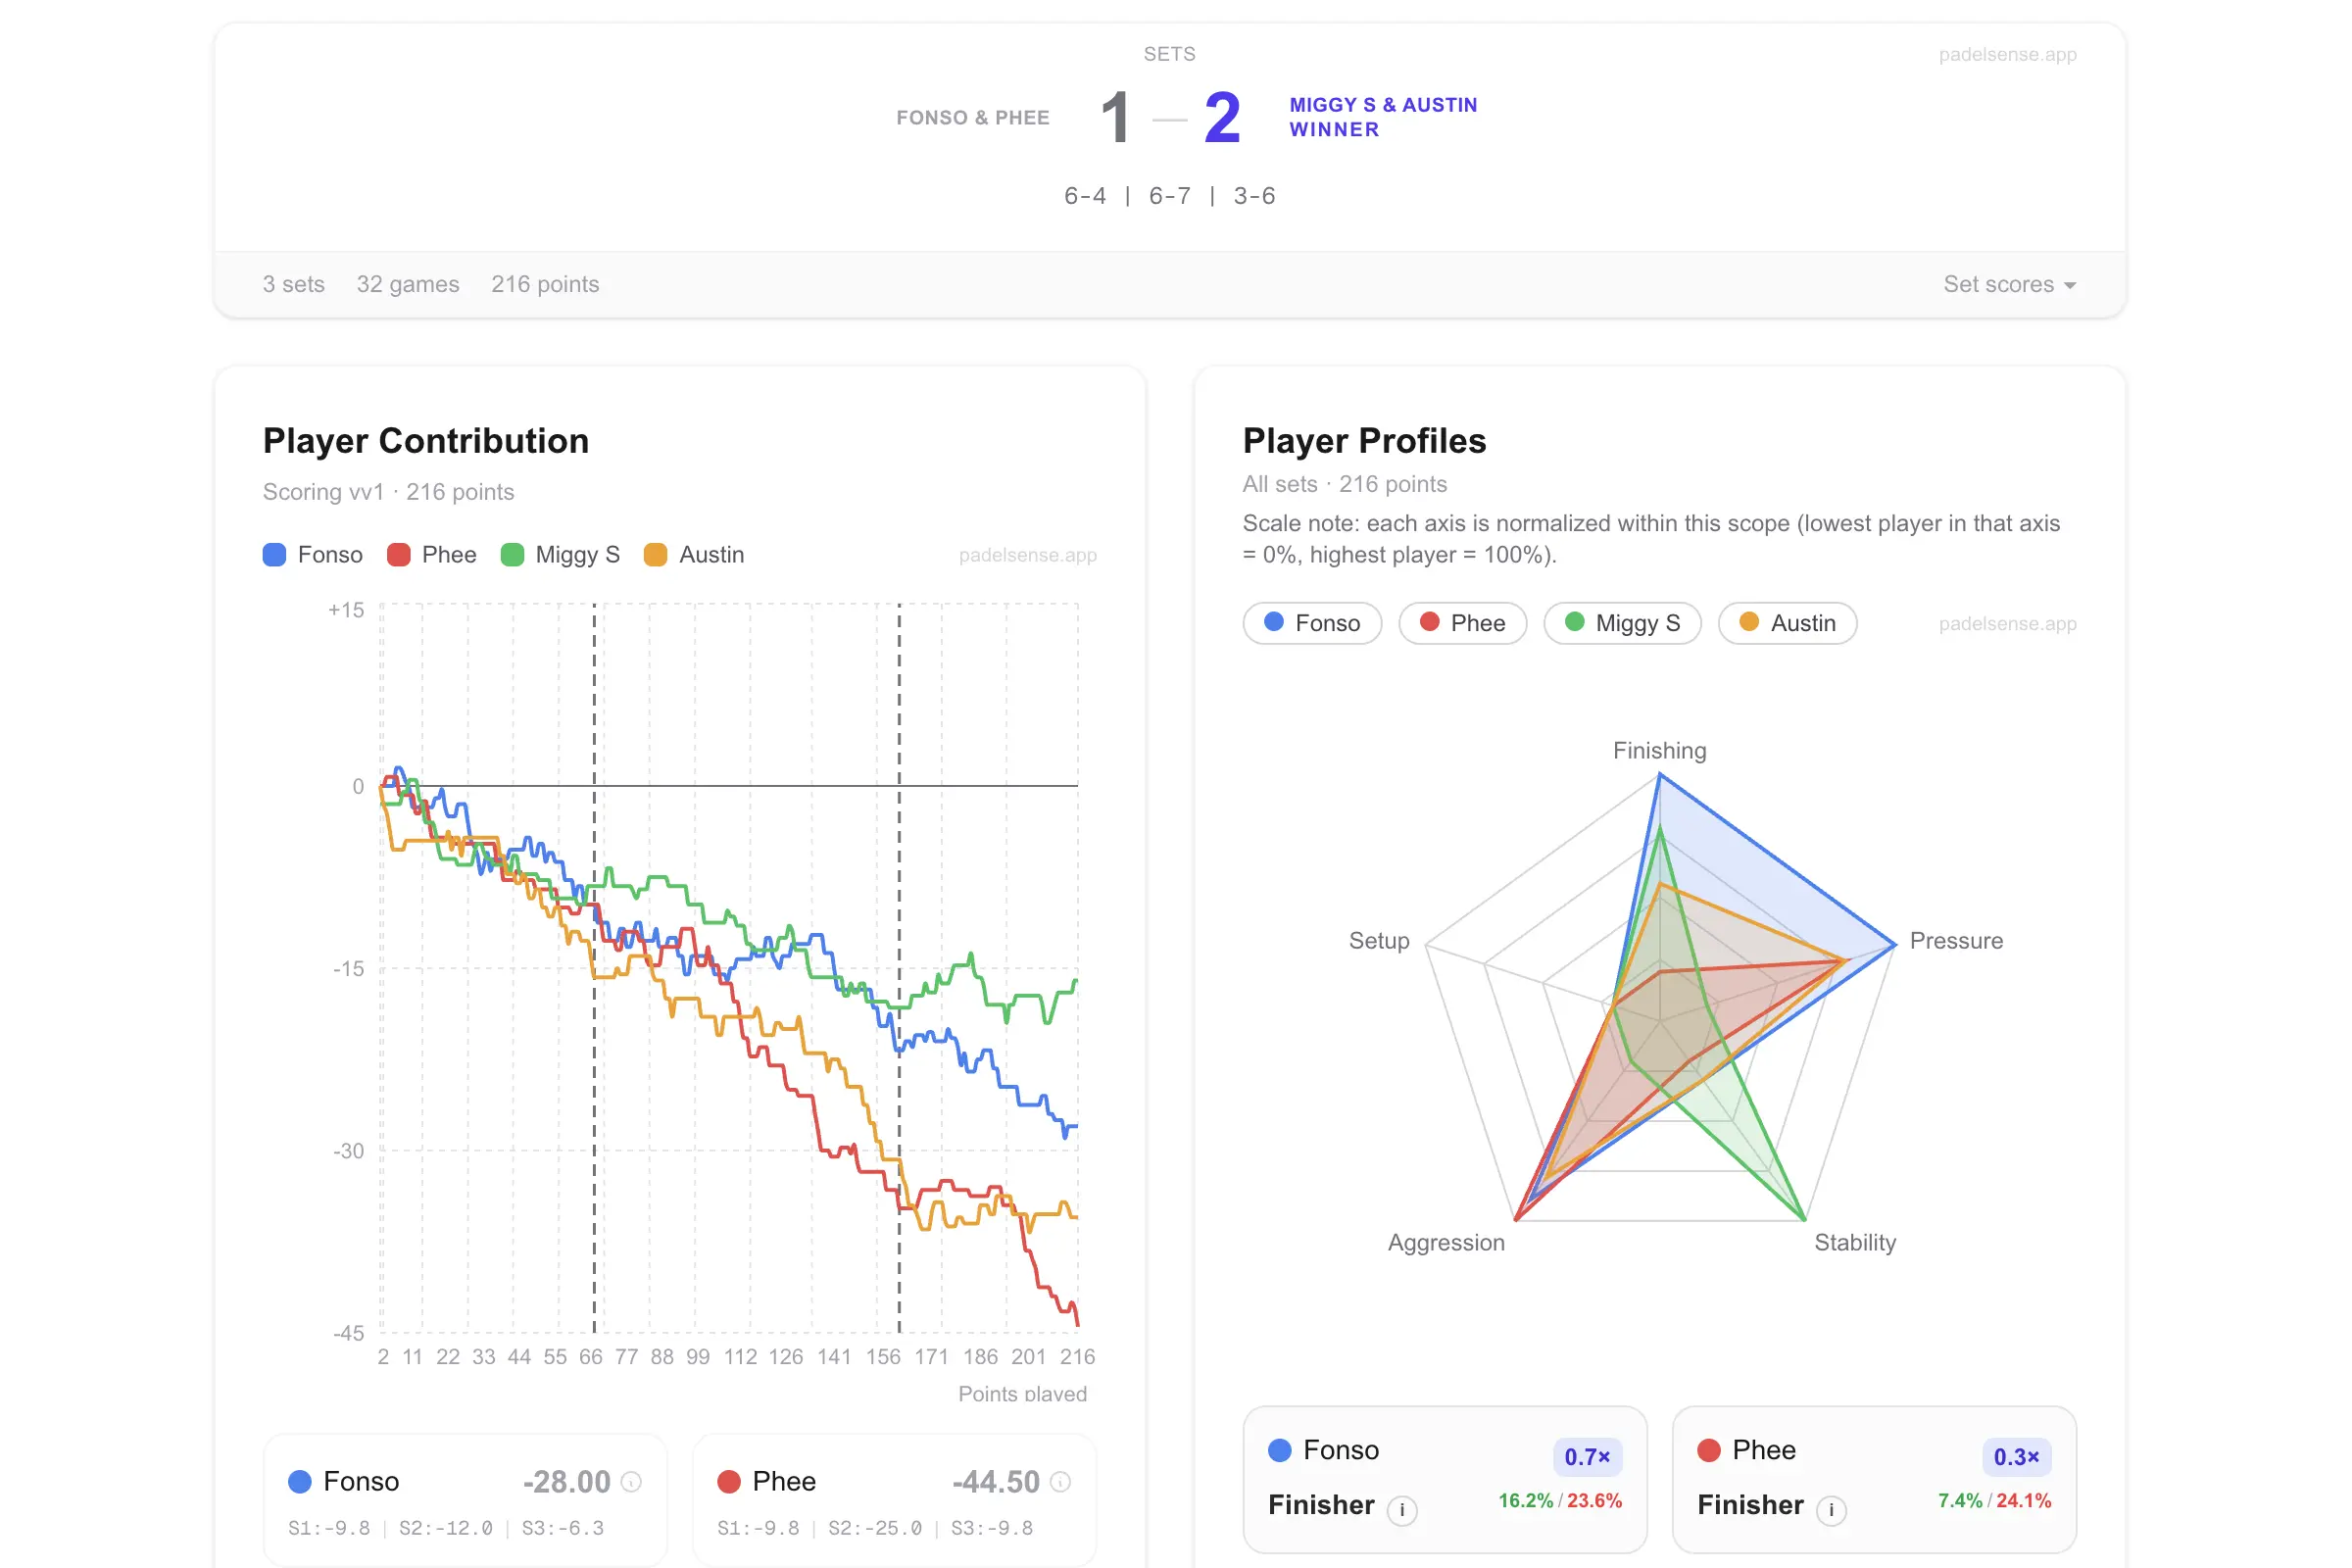Click the Aggression axis label on radar
The width and height of the screenshot is (2352, 1568).
(x=1446, y=1243)
